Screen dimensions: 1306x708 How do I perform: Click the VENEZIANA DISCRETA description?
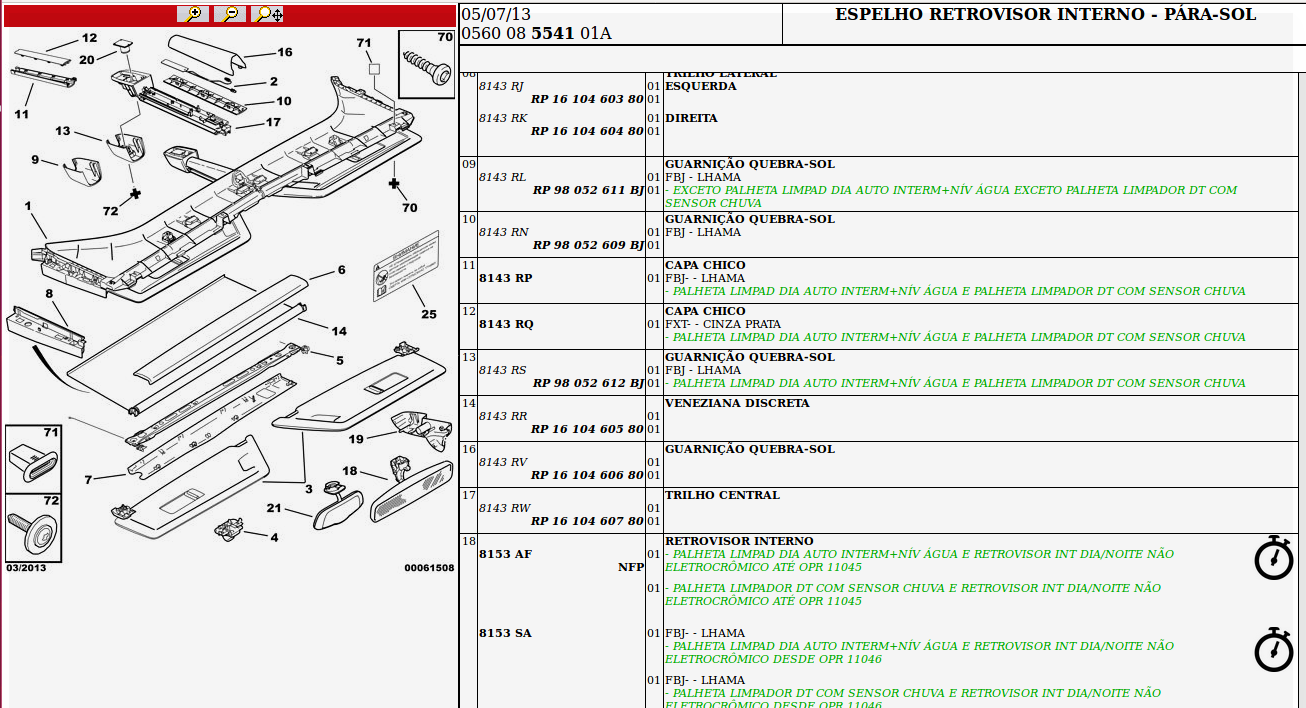(x=737, y=403)
